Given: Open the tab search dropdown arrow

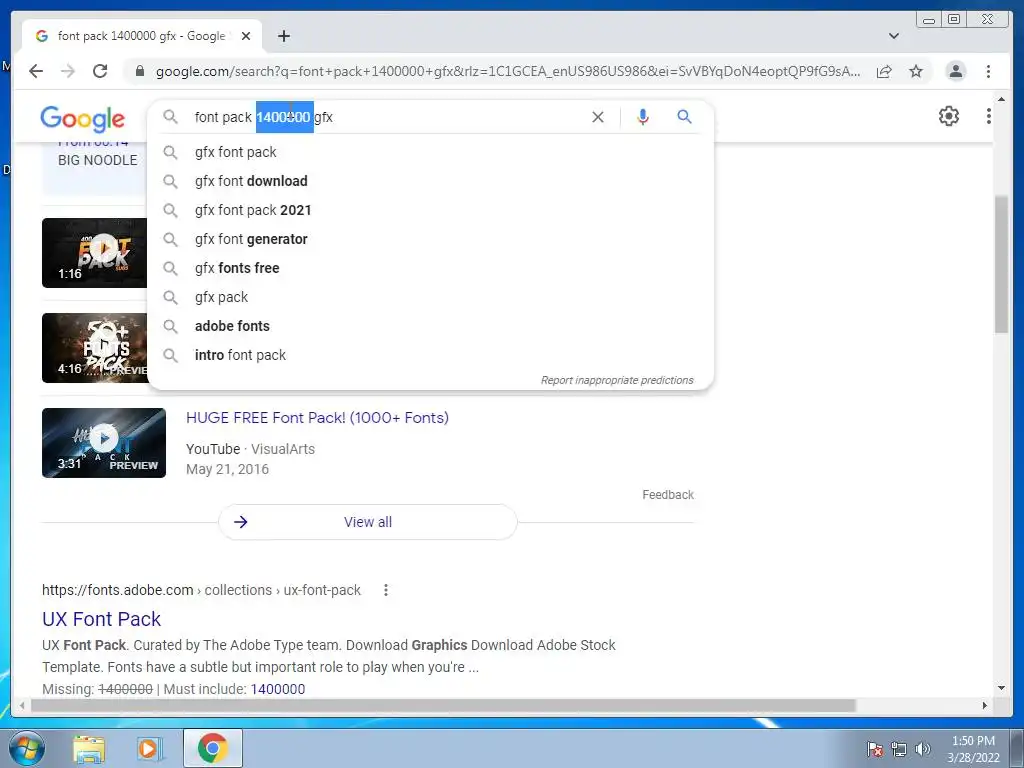Looking at the screenshot, I should coord(894,36).
